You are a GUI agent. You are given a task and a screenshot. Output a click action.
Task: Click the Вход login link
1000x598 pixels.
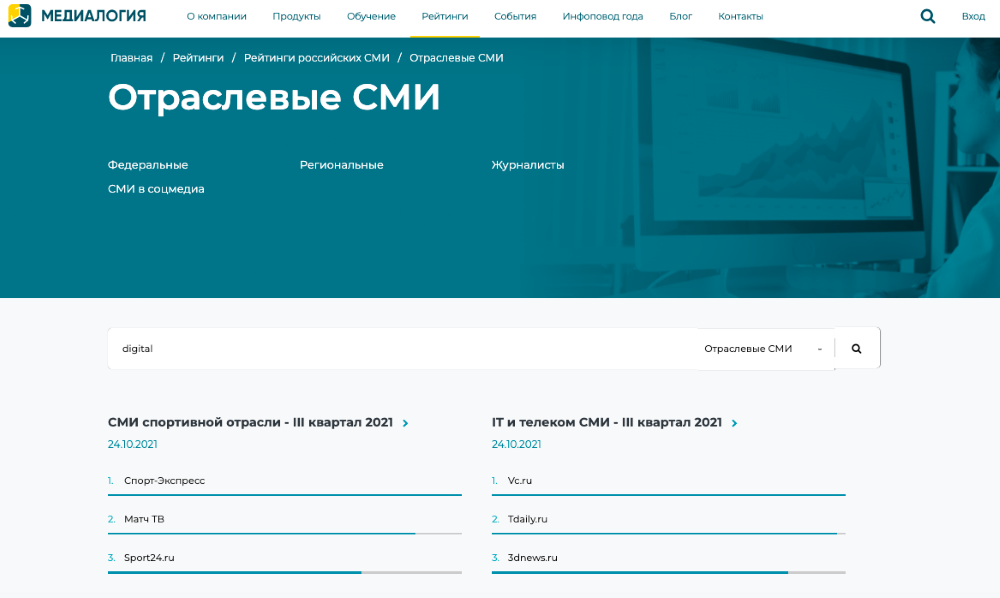(973, 16)
